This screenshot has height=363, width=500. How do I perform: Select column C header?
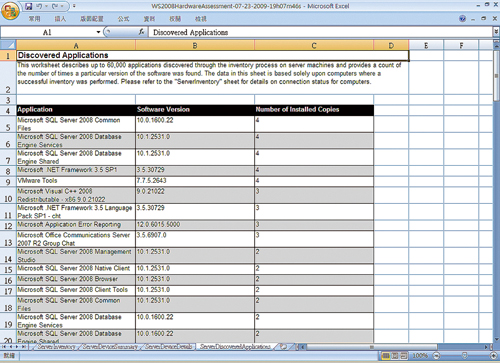[314, 45]
